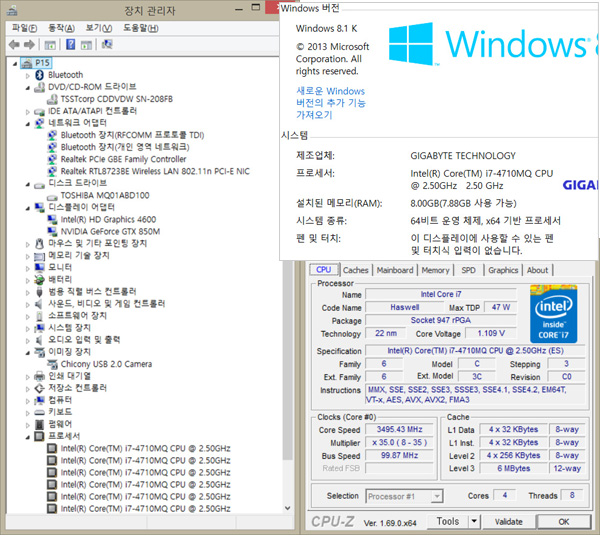Select the 범용 직렬 버스 컨트롤러 USB icon
Screen dimensions: 600x538
(x=39, y=292)
